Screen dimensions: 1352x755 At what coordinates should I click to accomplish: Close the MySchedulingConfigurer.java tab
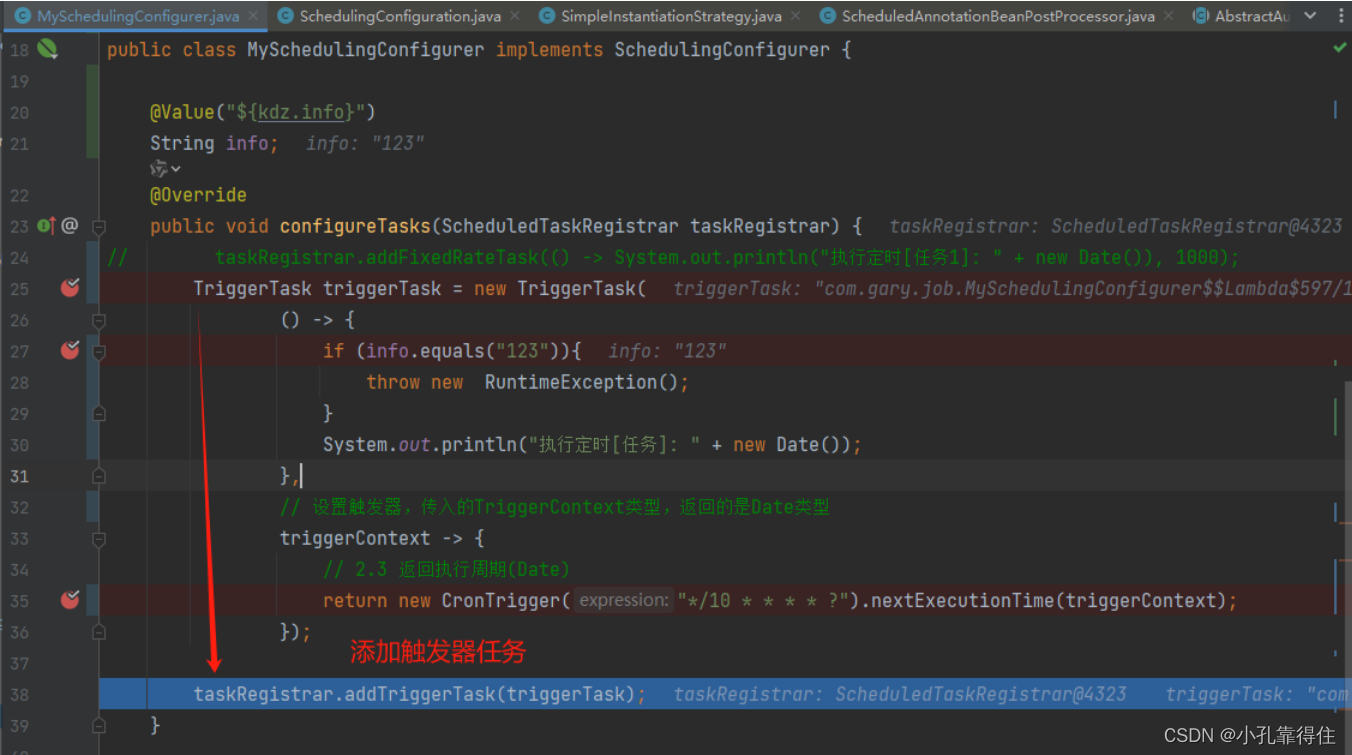[x=254, y=16]
